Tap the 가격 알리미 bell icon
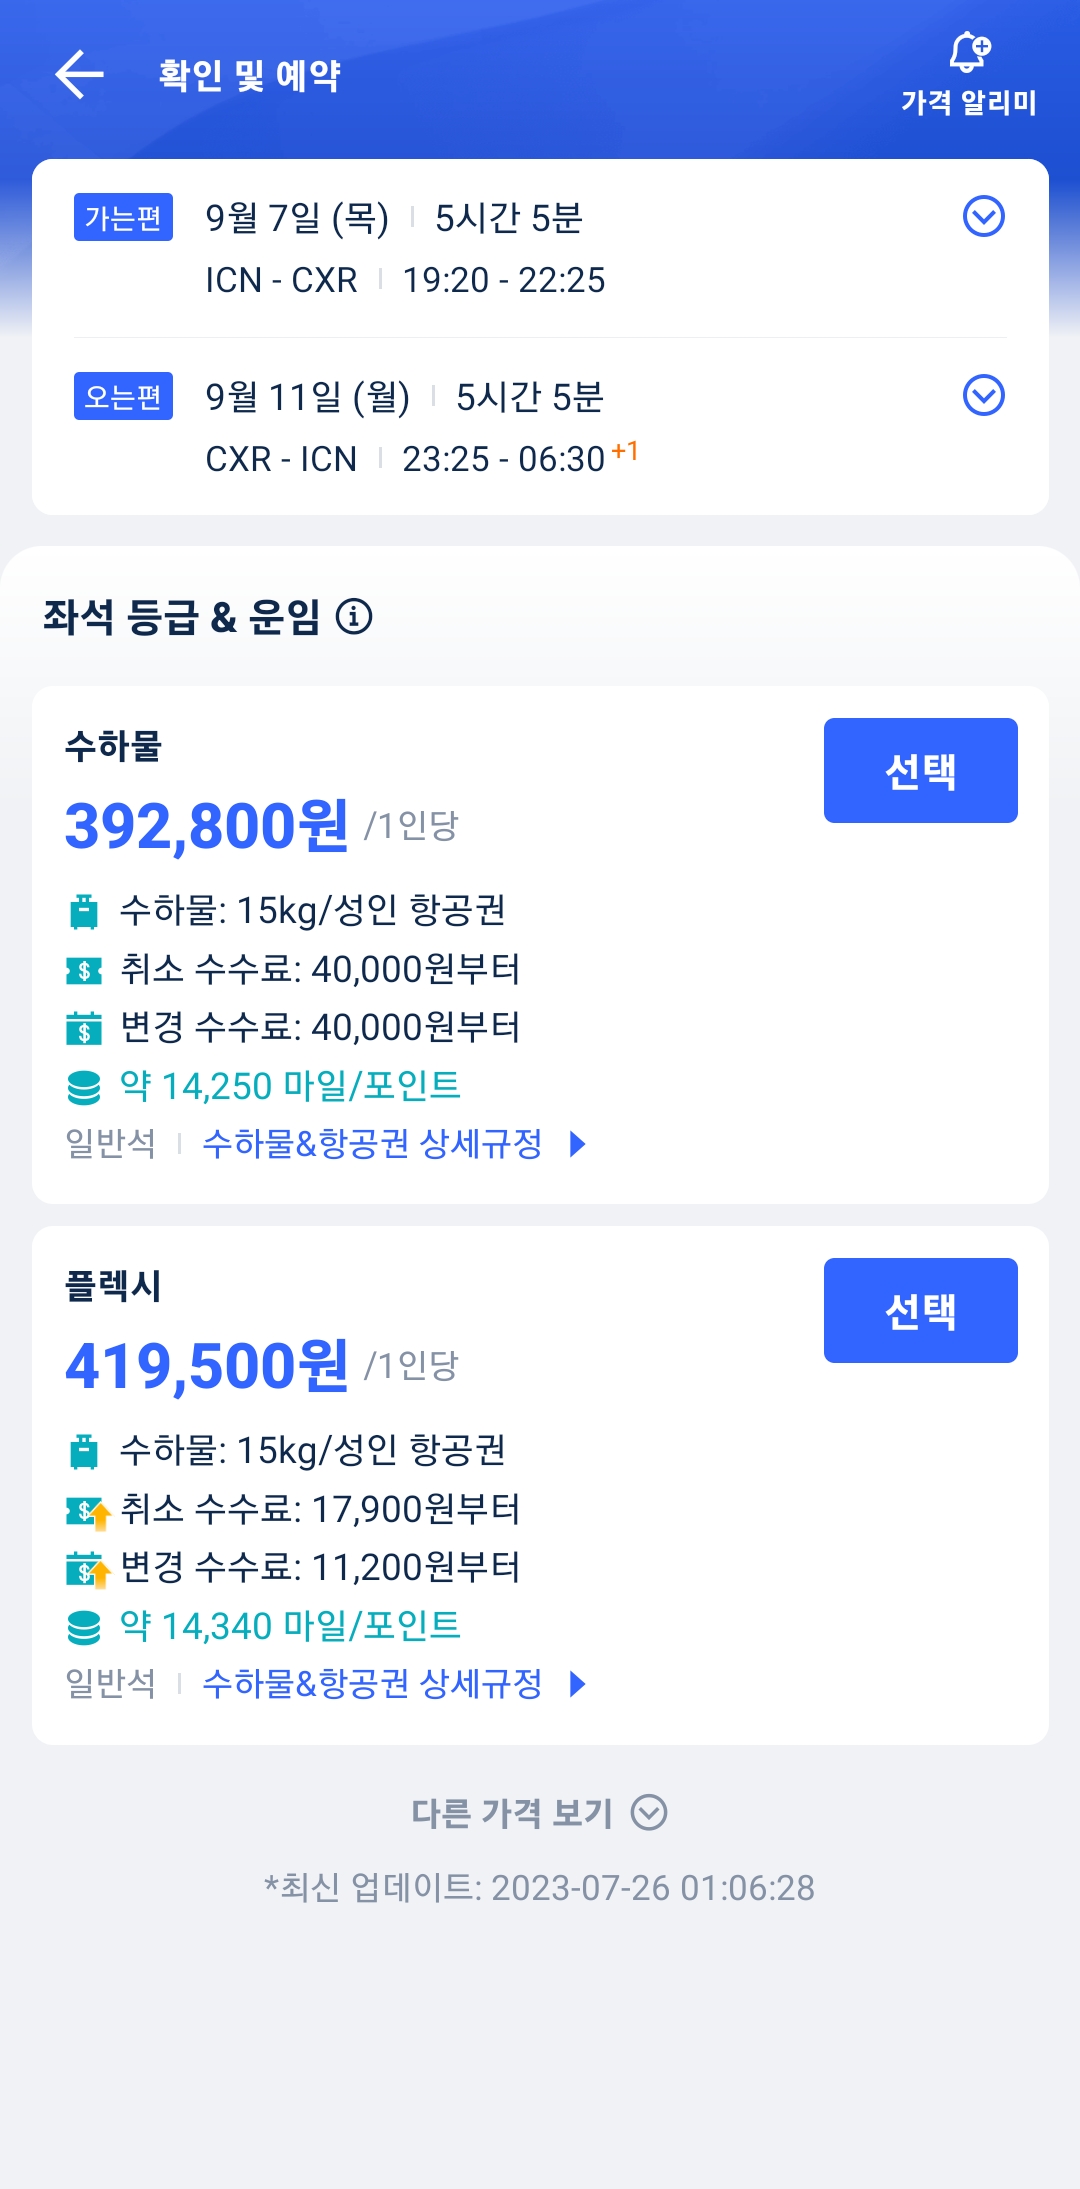The image size is (1080, 2189). click(968, 52)
